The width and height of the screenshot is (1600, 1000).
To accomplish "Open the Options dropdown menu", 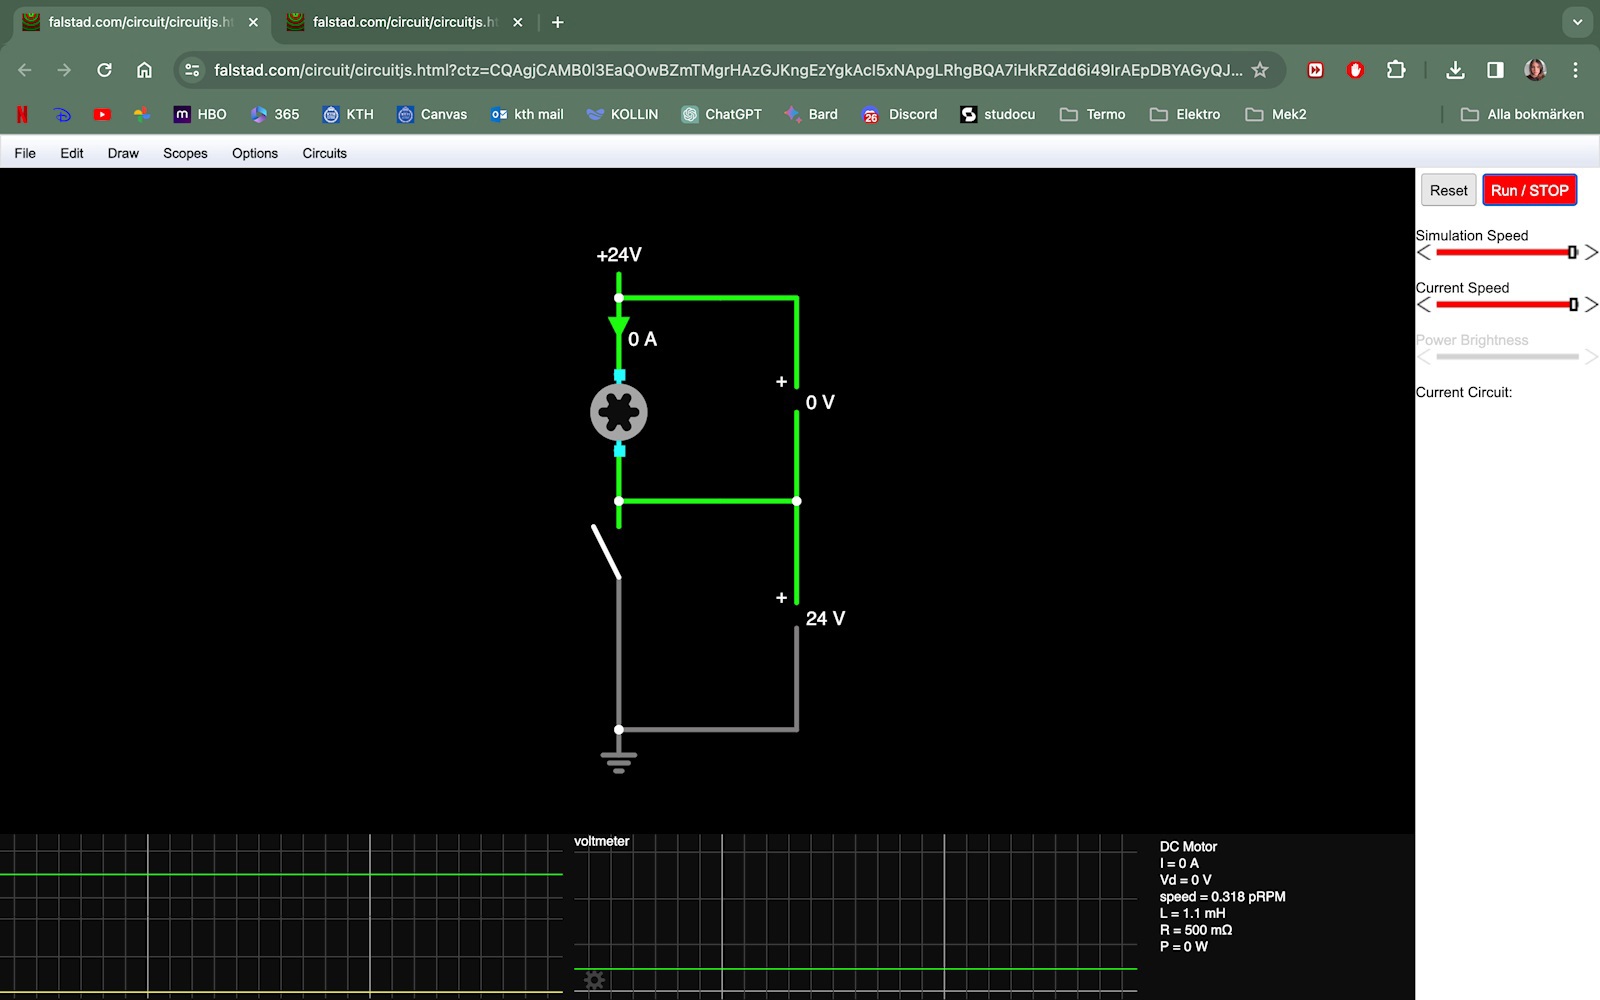I will click(254, 153).
